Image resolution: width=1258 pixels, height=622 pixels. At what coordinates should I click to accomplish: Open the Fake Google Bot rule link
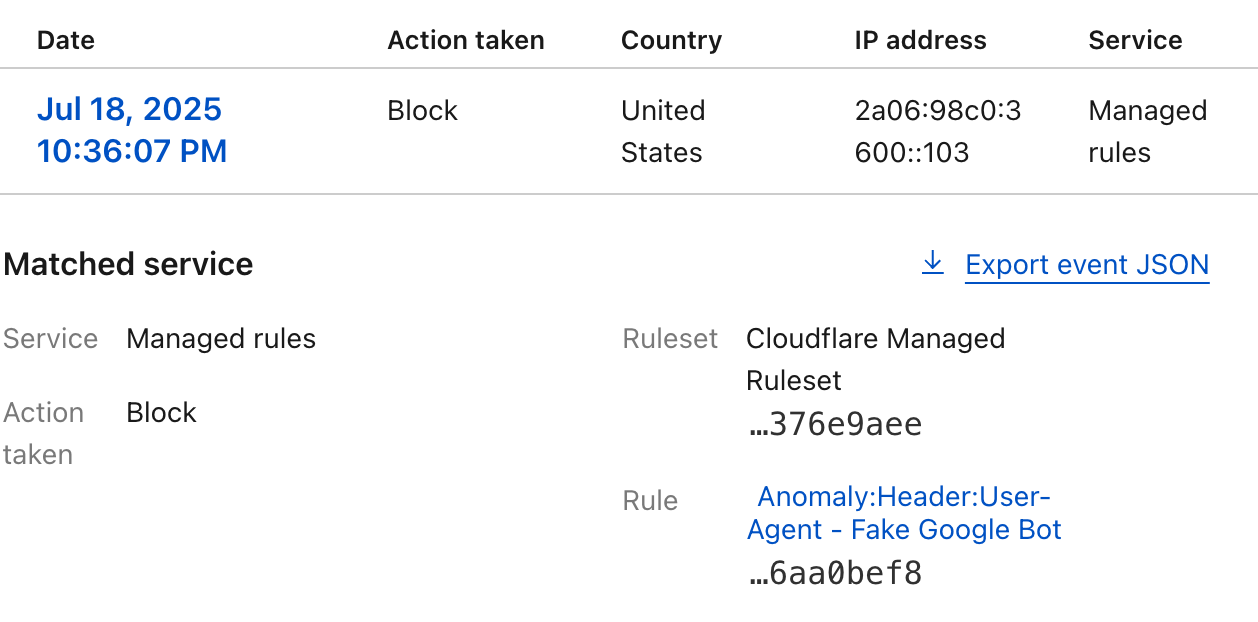coord(904,513)
